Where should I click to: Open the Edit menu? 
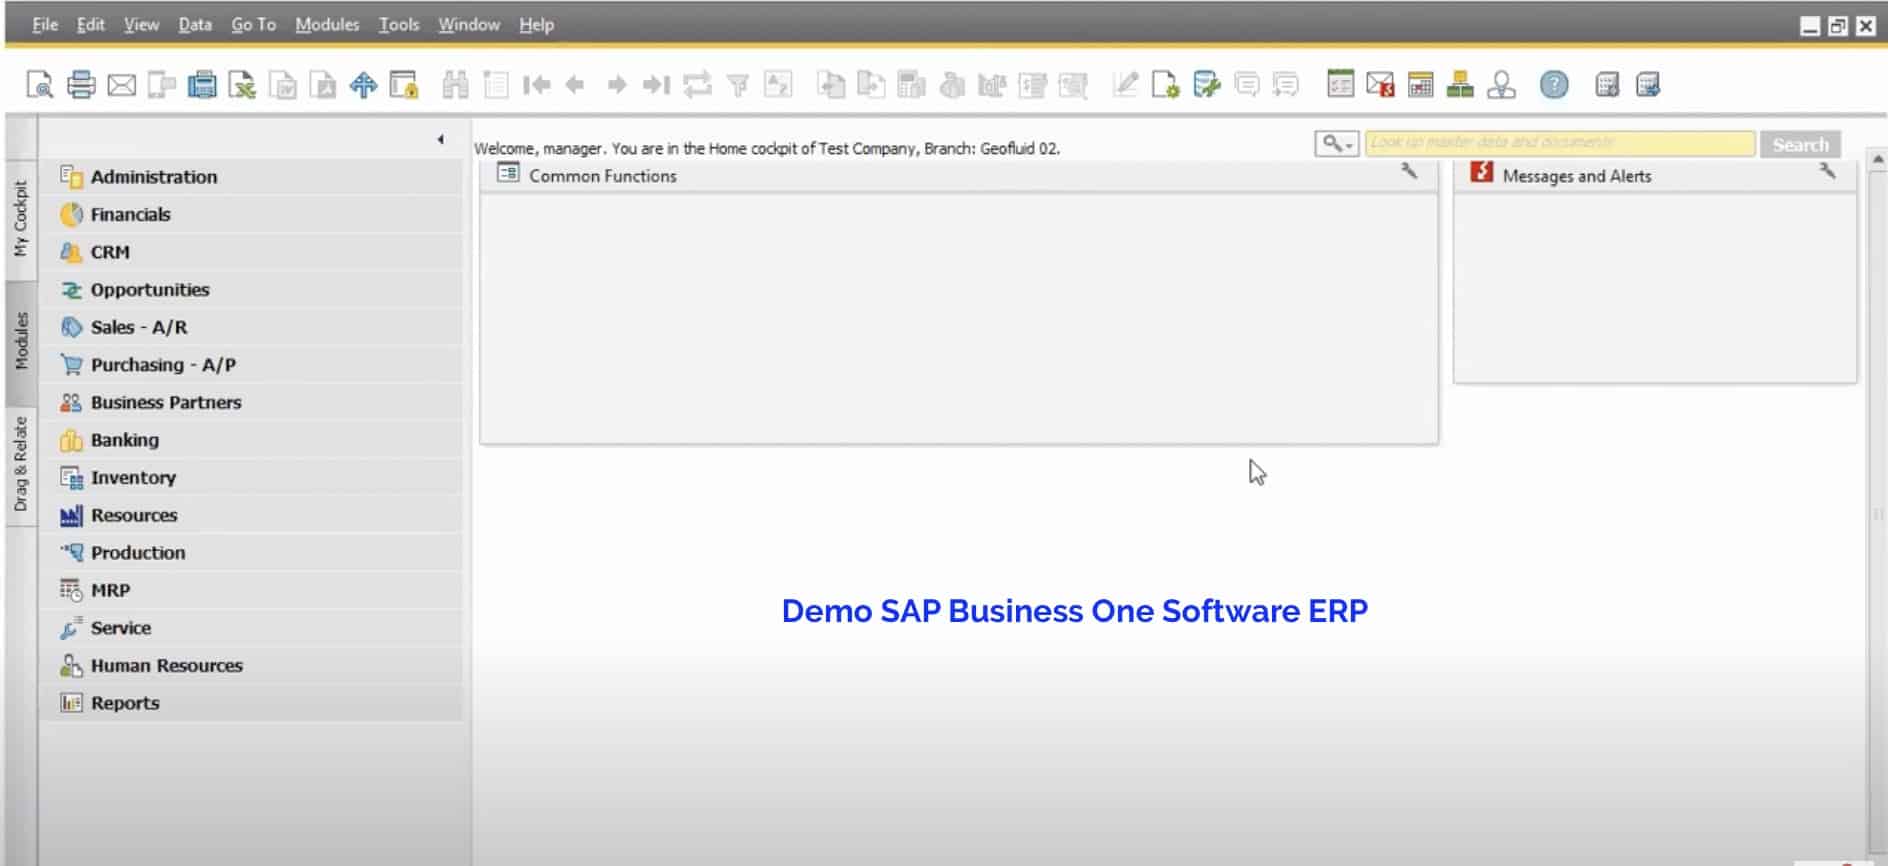tap(91, 24)
